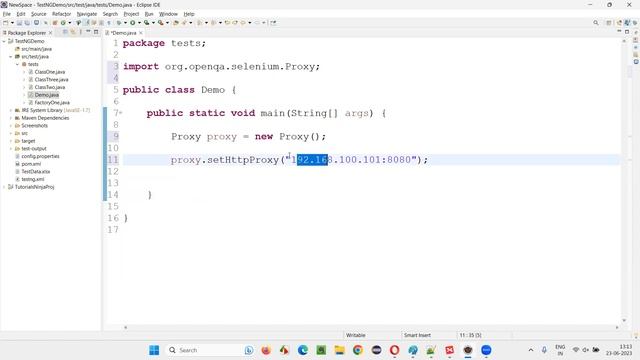Close the Demo.java editor tab
640x360 pixels.
point(141,33)
